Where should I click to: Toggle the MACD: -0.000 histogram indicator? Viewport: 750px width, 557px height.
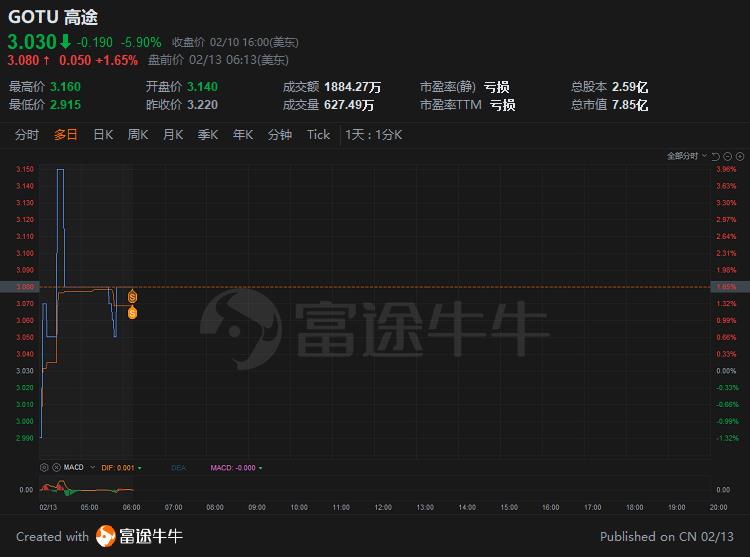[x=236, y=468]
